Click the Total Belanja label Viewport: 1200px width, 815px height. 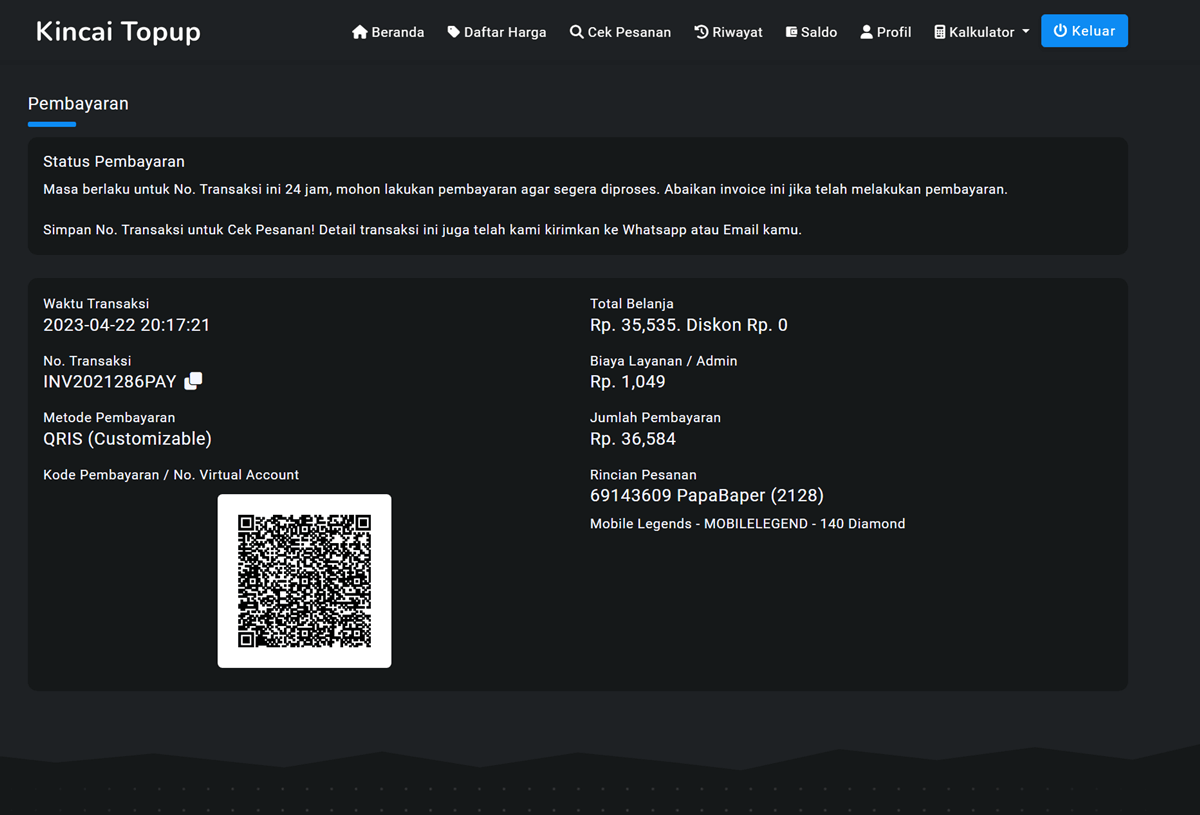(x=632, y=304)
